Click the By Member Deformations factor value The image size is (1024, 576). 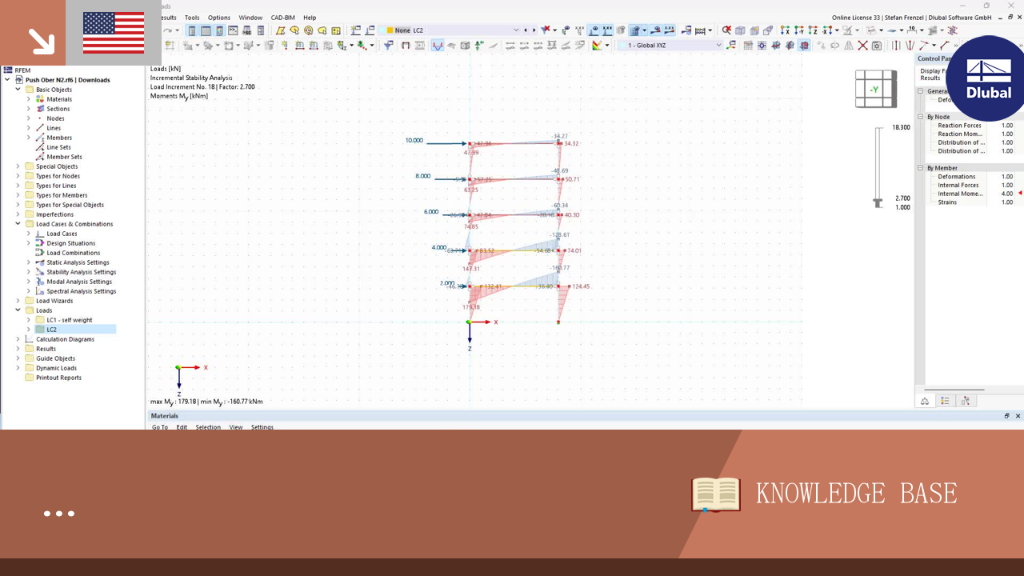coord(1007,176)
